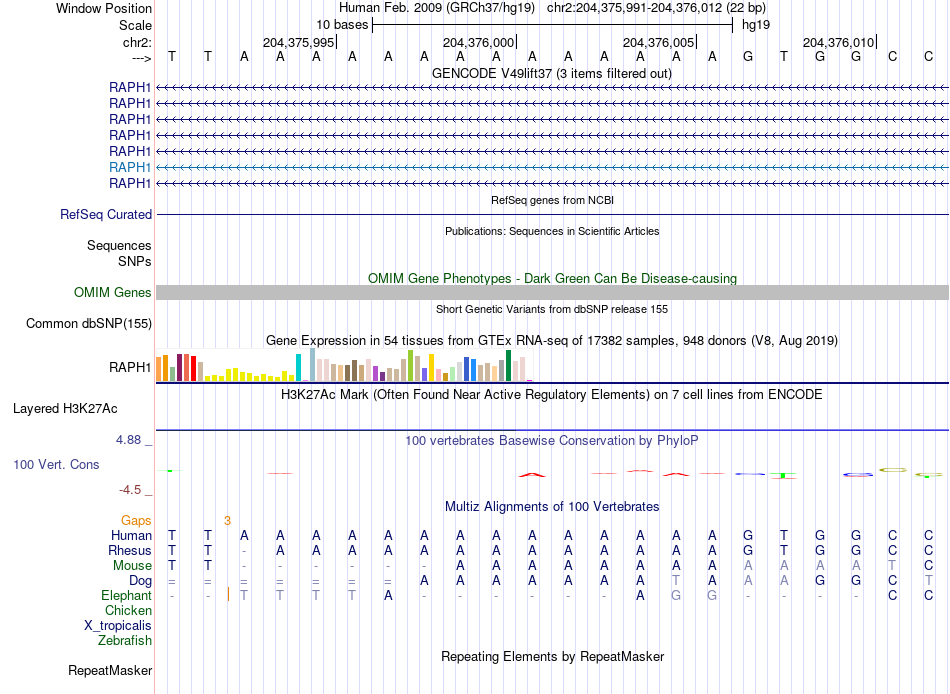The height and width of the screenshot is (694, 950).
Task: Click the OMIM Genes track label
Action: [x=112, y=293]
